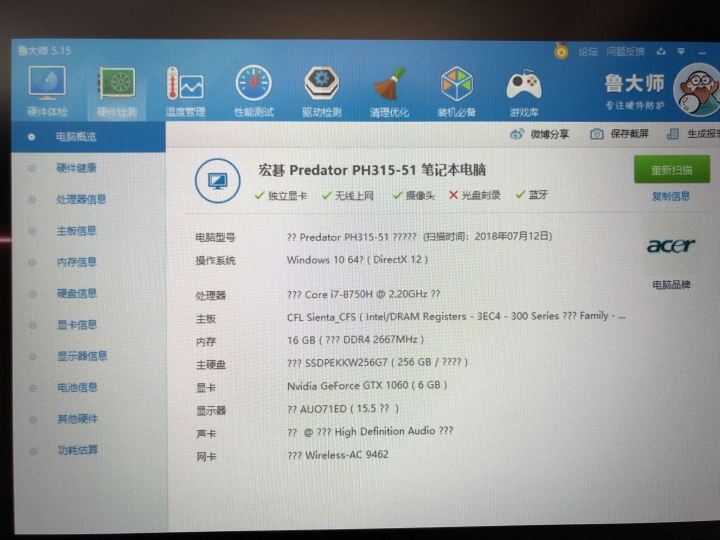
Task: Click the SSDPEKKW256G7 disk value
Action: (x=377, y=362)
